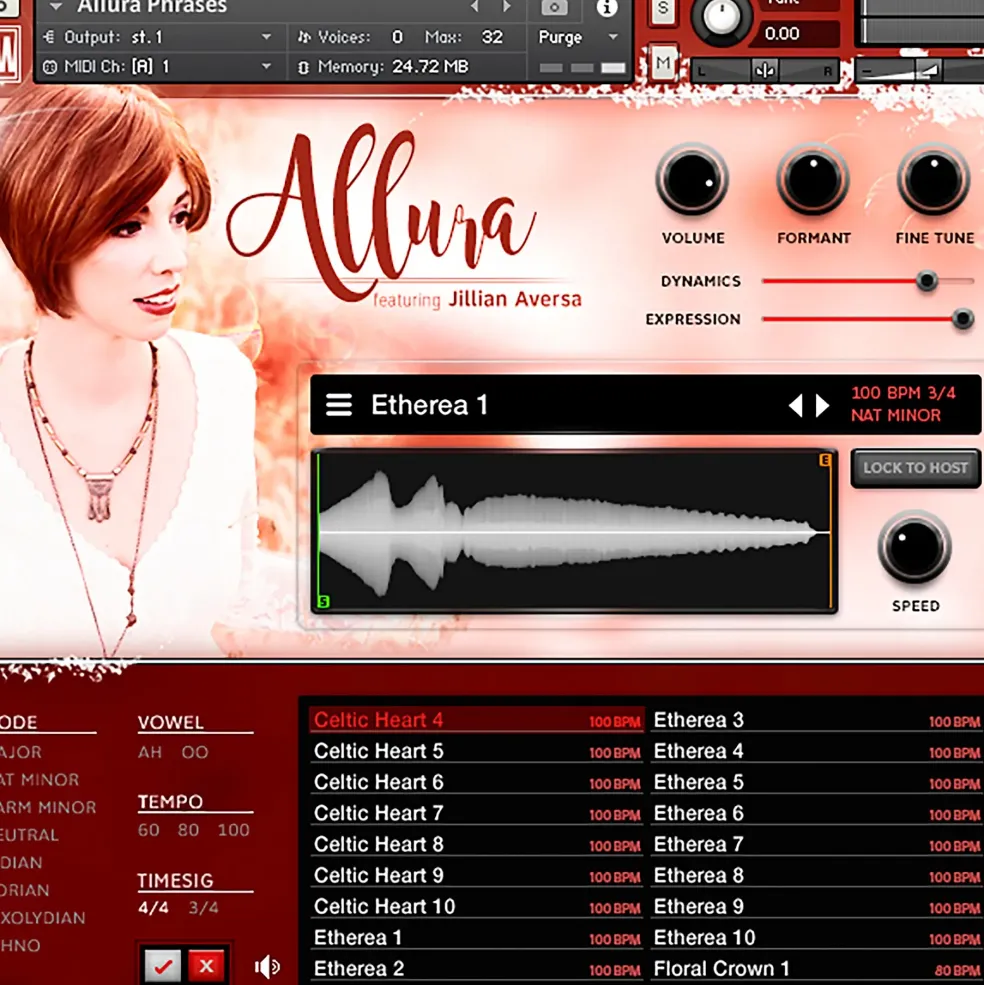The image size is (984, 985).
Task: Select Celtic Heart 10 phrase
Action: point(477,906)
